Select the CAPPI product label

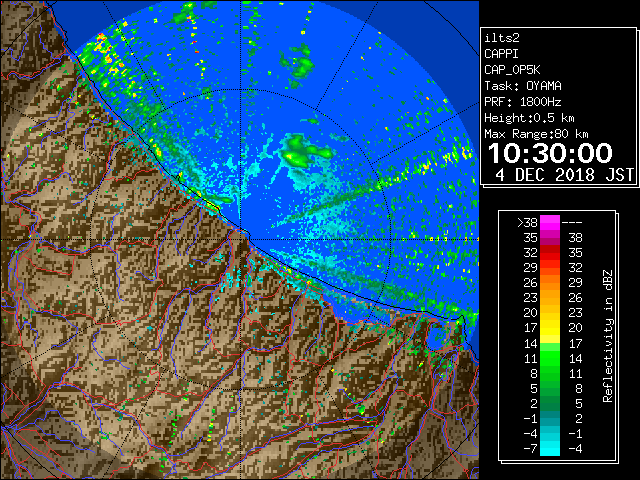[x=501, y=54]
